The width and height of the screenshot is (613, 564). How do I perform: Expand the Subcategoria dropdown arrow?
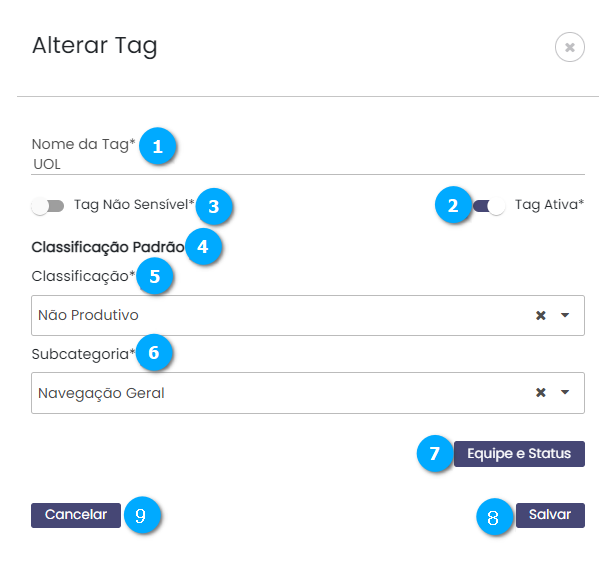[565, 393]
